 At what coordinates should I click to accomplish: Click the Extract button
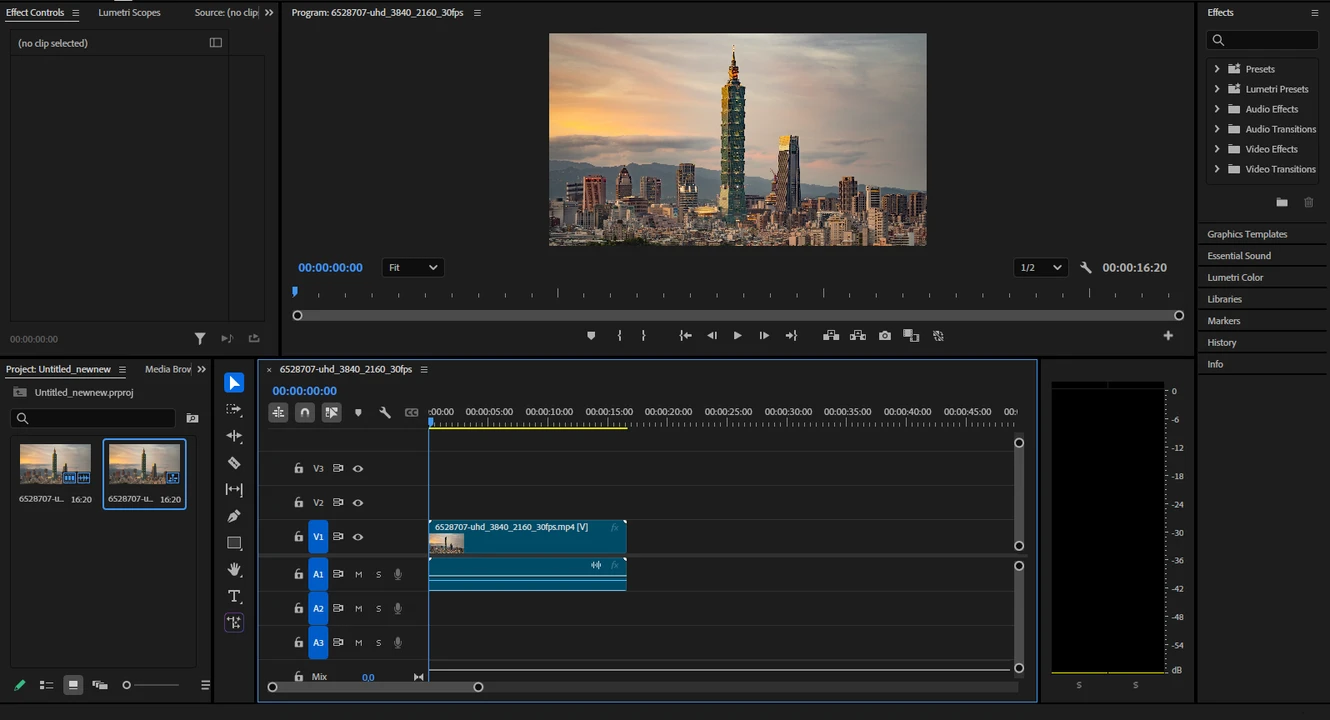tap(858, 336)
